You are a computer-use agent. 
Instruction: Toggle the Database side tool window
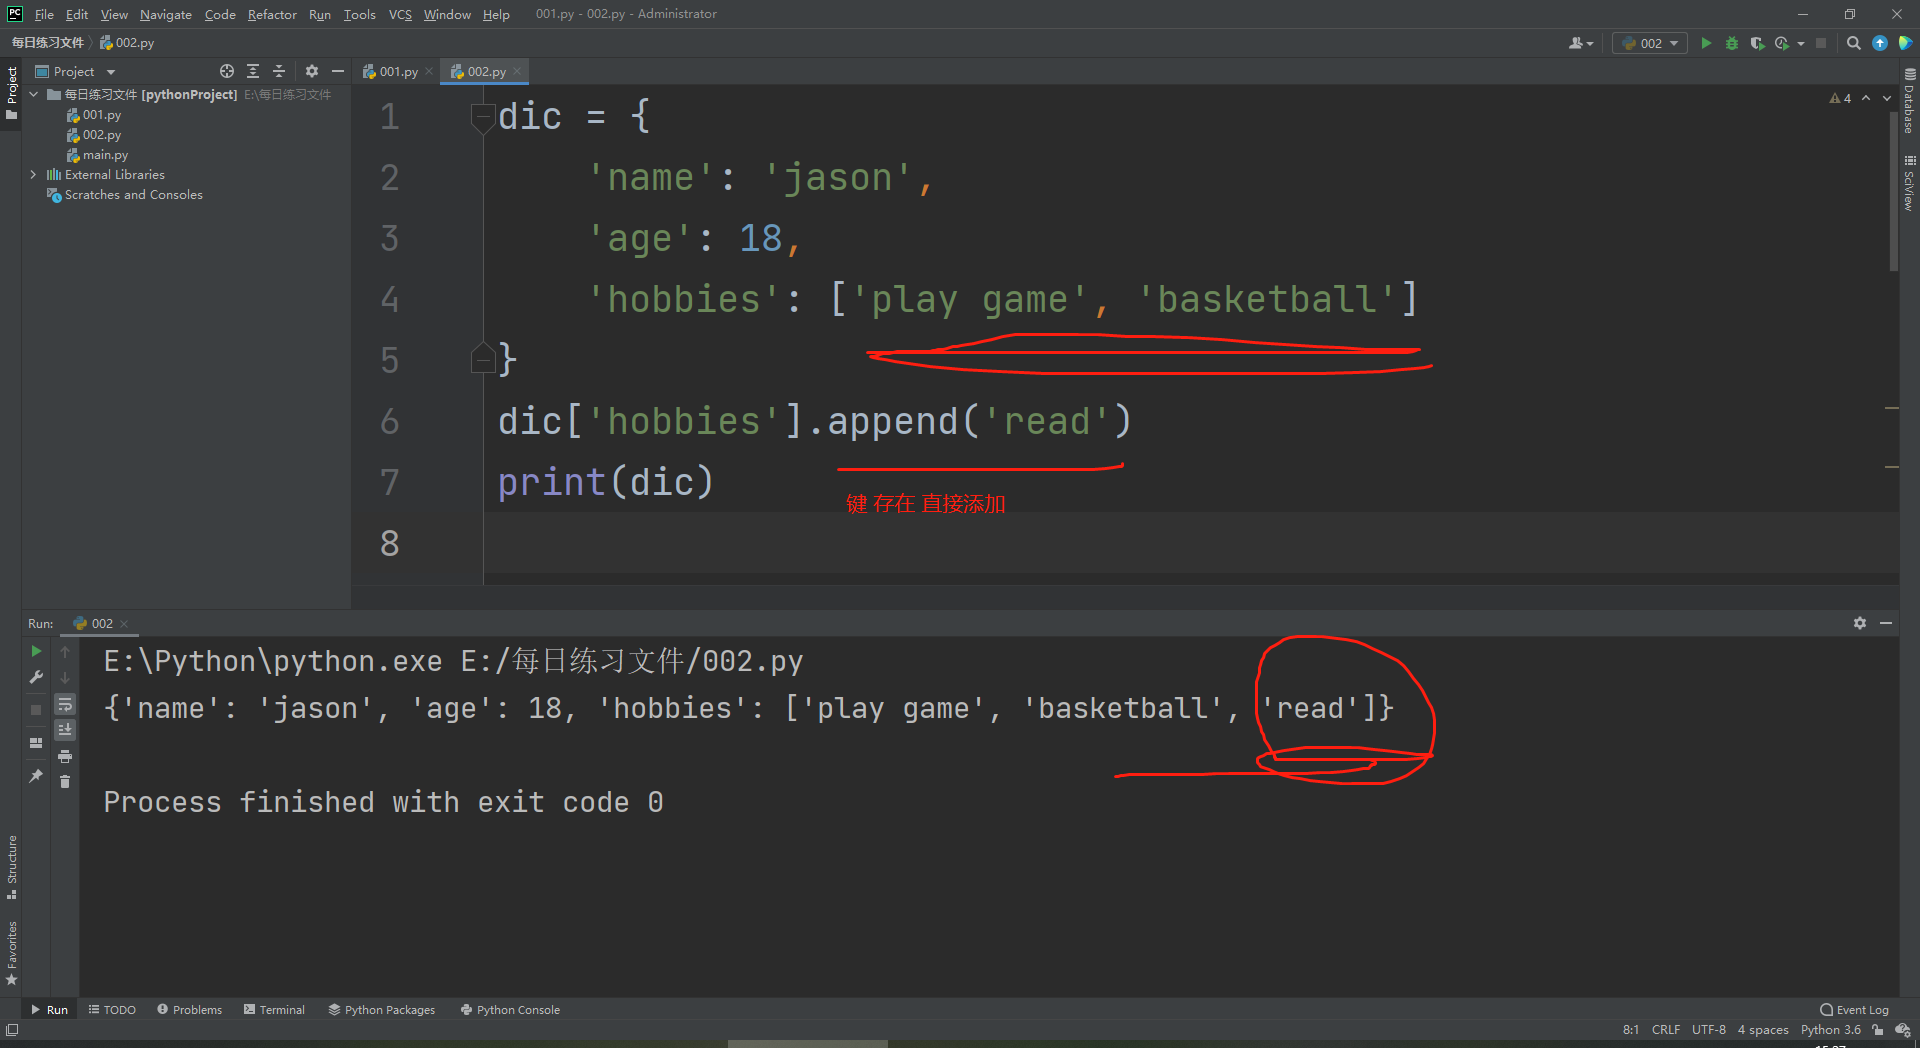point(1909,101)
